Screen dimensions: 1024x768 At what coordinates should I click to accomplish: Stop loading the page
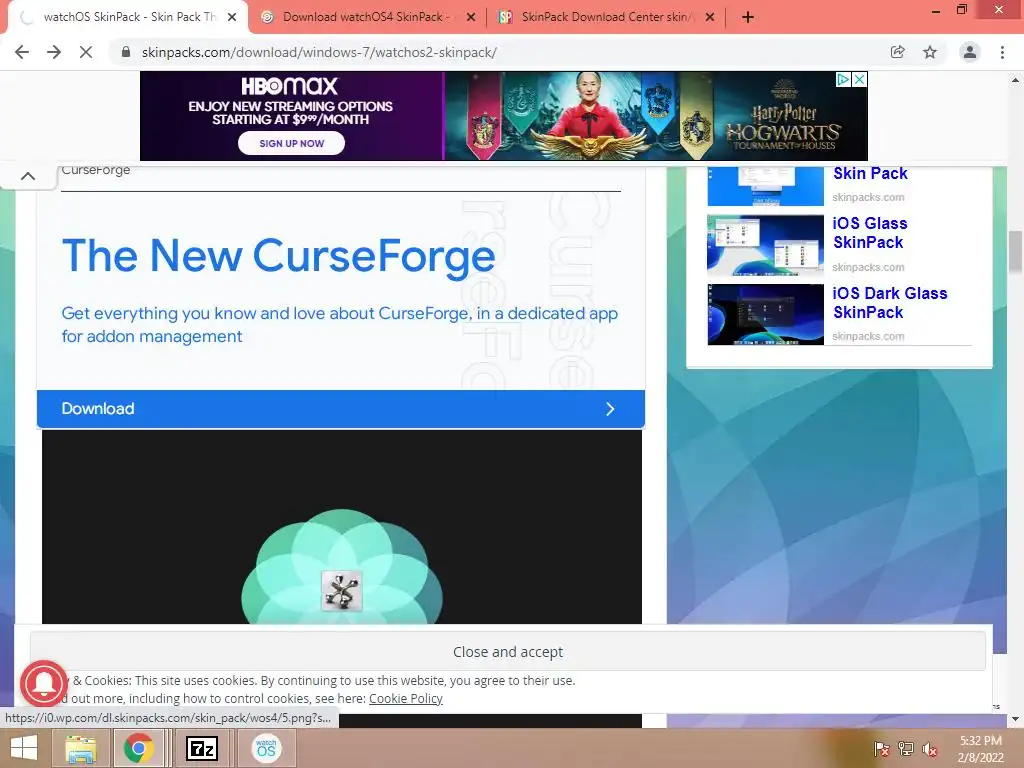click(86, 52)
